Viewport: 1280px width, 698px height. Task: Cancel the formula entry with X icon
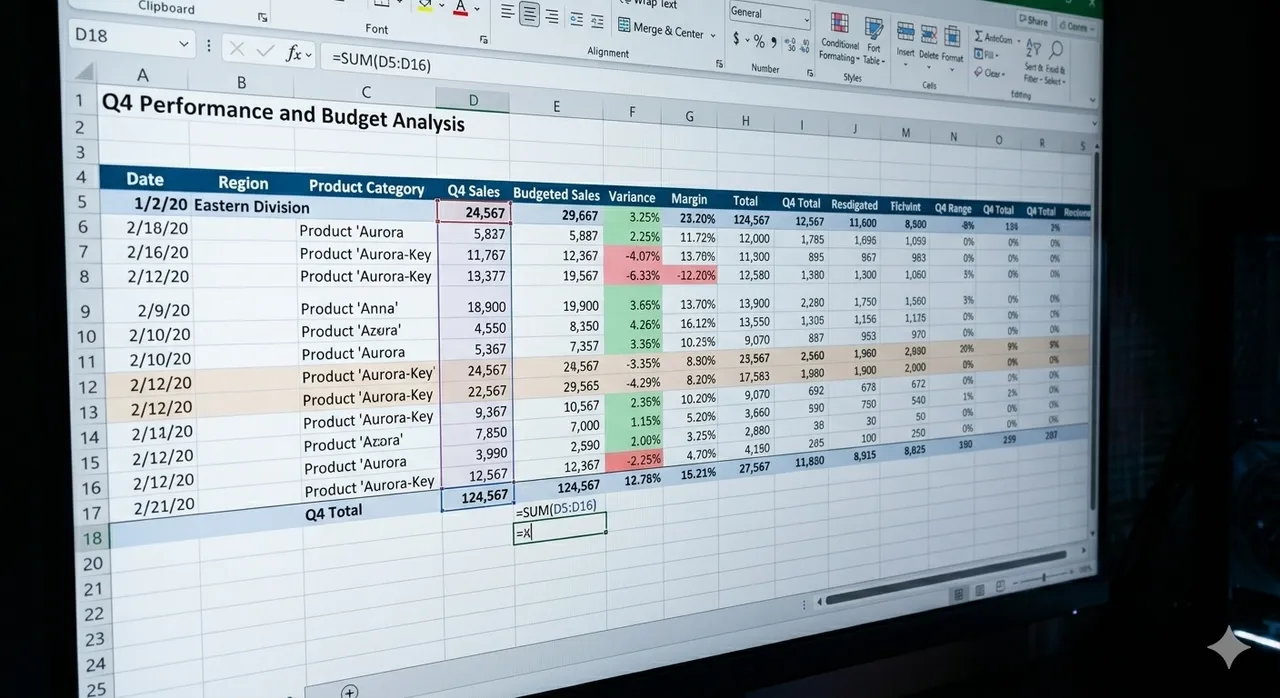click(236, 50)
